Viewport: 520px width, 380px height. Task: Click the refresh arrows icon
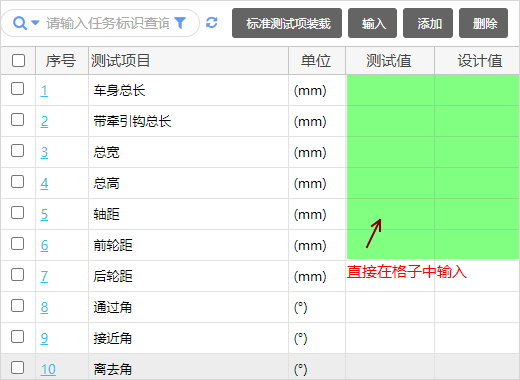point(212,23)
